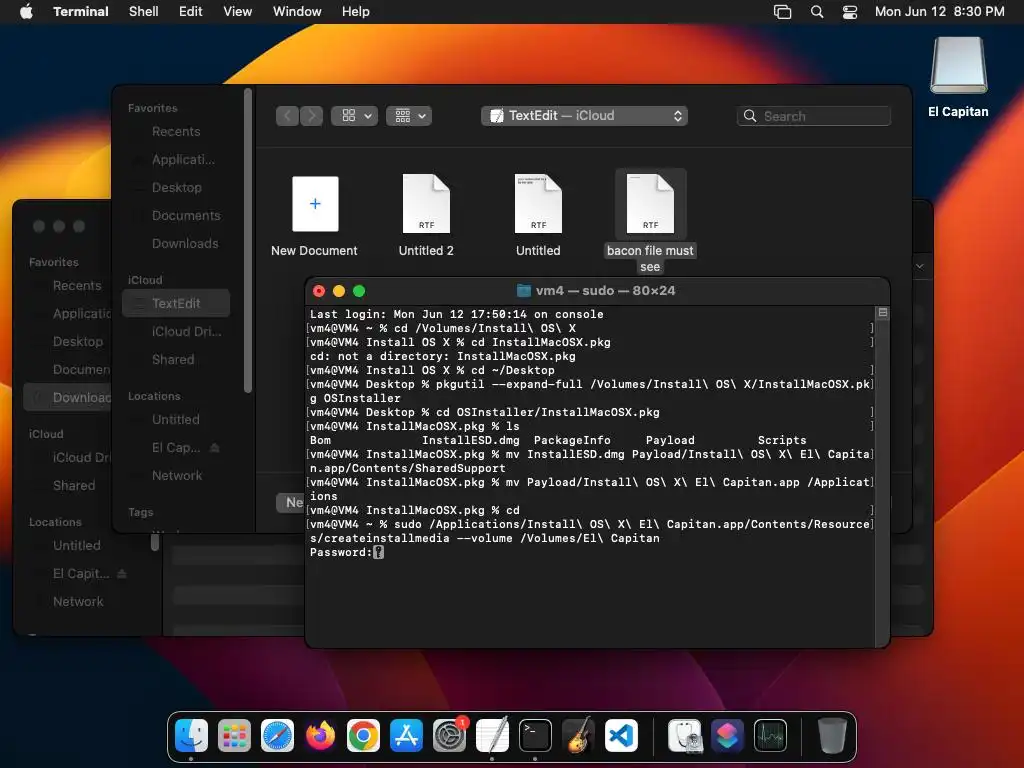The width and height of the screenshot is (1024, 768).
Task: Open Visual Studio Code from the Dock
Action: click(621, 736)
